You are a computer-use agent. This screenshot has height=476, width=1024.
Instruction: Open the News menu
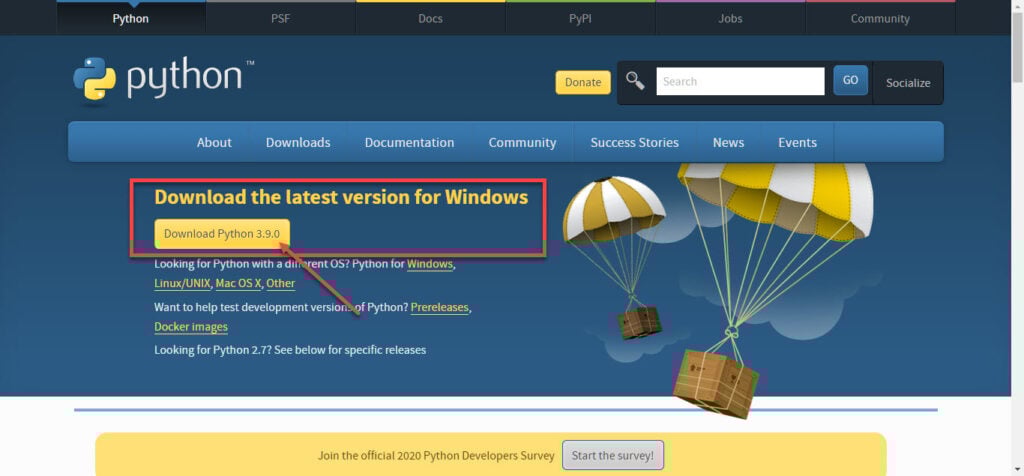728,142
